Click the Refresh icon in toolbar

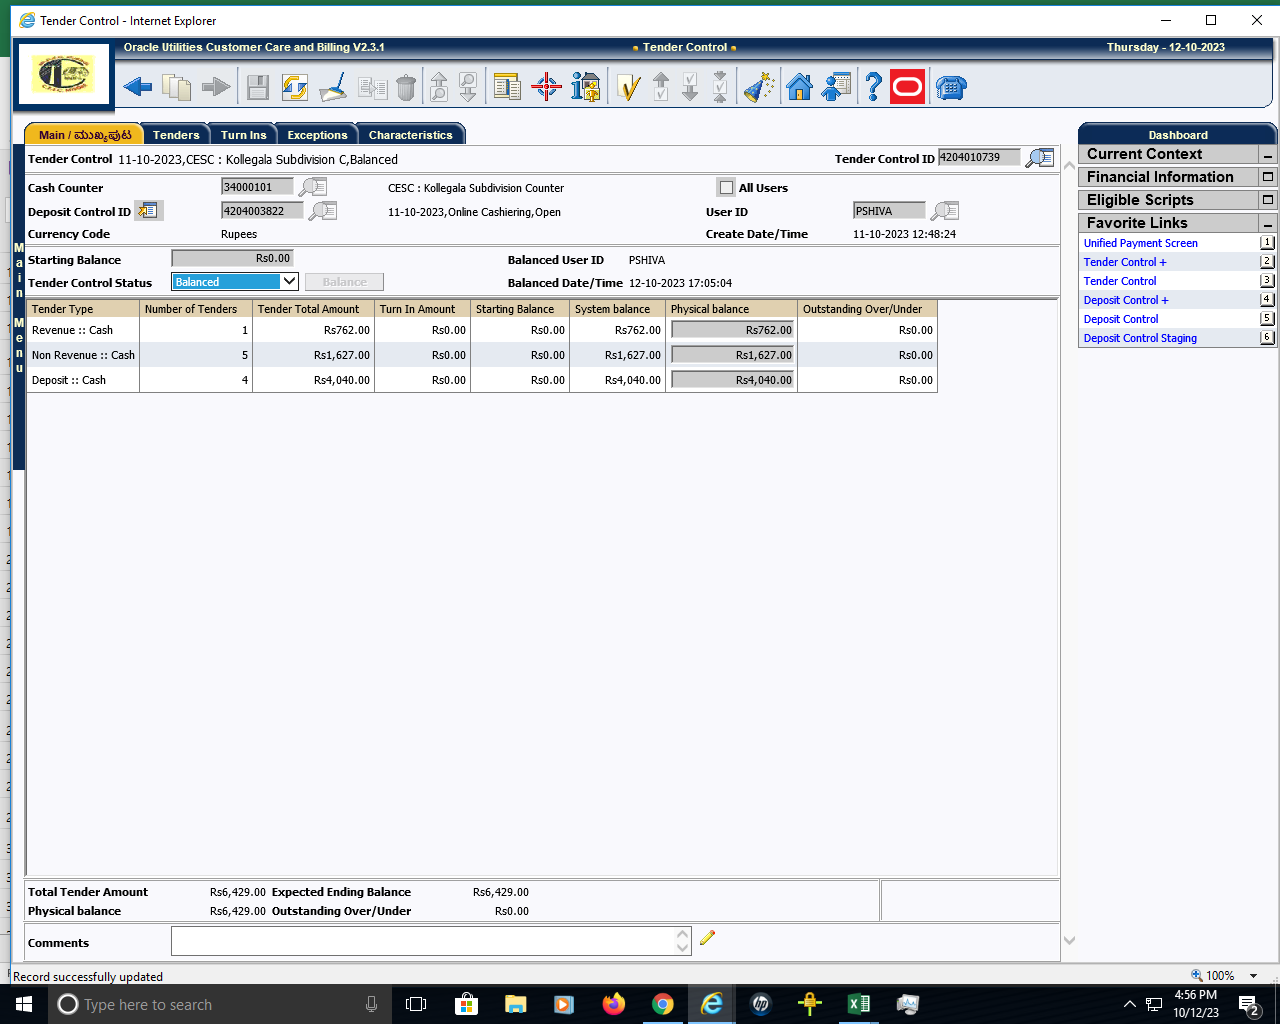[294, 88]
